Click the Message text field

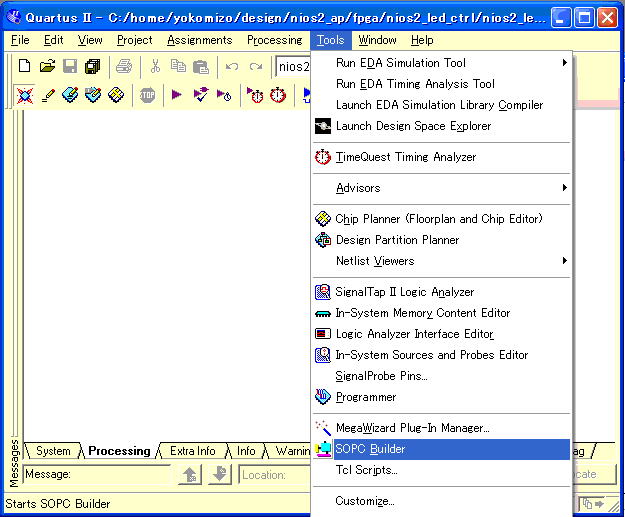point(97,474)
